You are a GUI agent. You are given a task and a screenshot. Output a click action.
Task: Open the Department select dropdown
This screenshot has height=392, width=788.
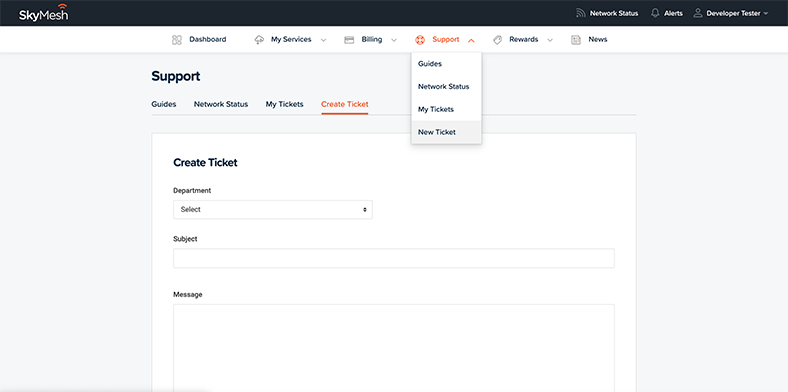pos(273,210)
